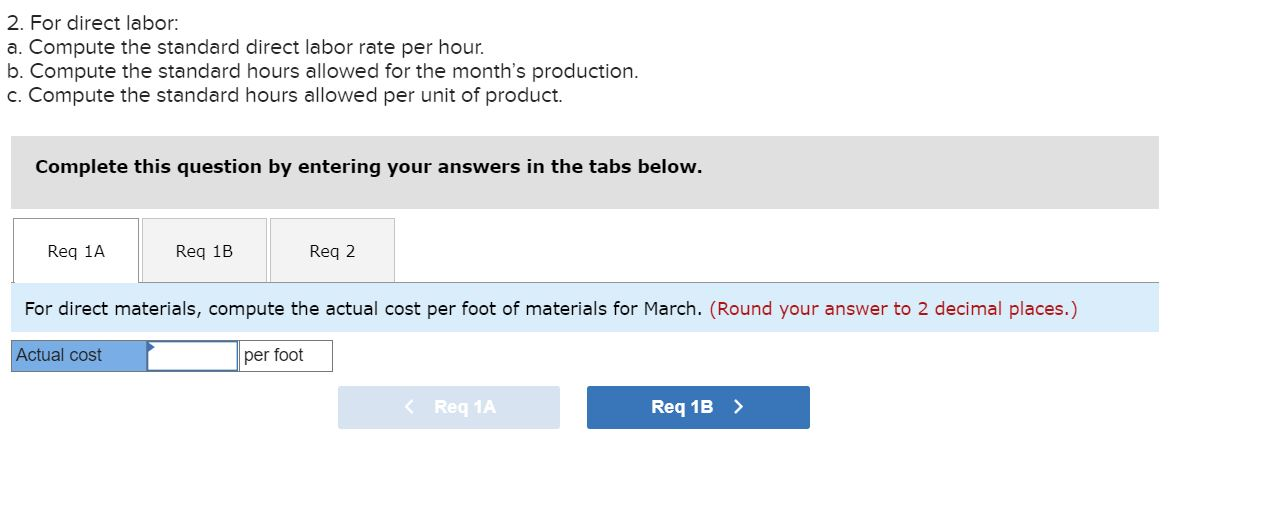Select the Req 2 tab

pos(332,251)
